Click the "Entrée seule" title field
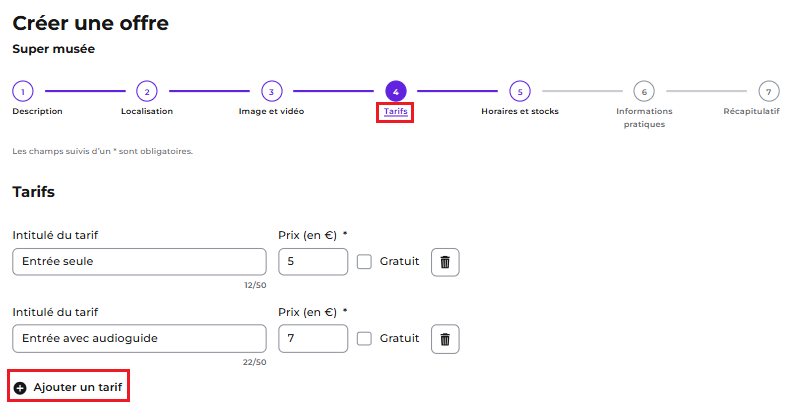This screenshot has width=794, height=405. [x=139, y=262]
